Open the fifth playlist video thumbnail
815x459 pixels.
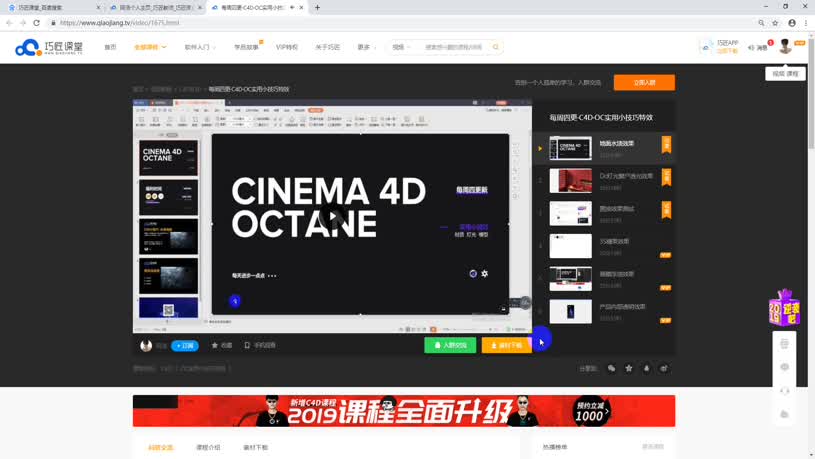pyautogui.click(x=570, y=279)
